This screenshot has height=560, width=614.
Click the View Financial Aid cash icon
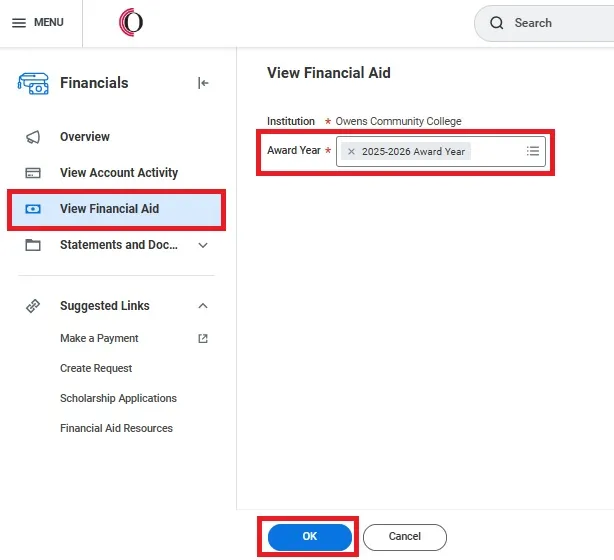(x=33, y=209)
